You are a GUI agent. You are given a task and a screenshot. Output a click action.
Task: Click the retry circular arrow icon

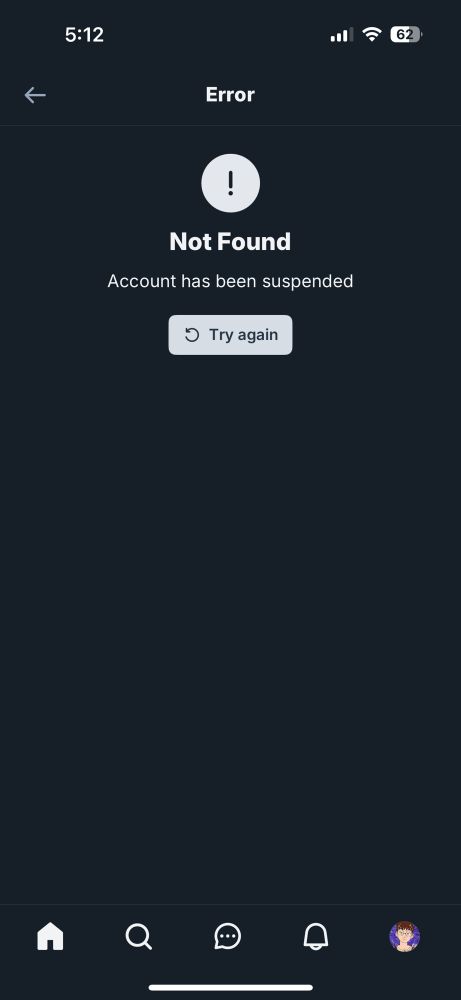point(192,335)
